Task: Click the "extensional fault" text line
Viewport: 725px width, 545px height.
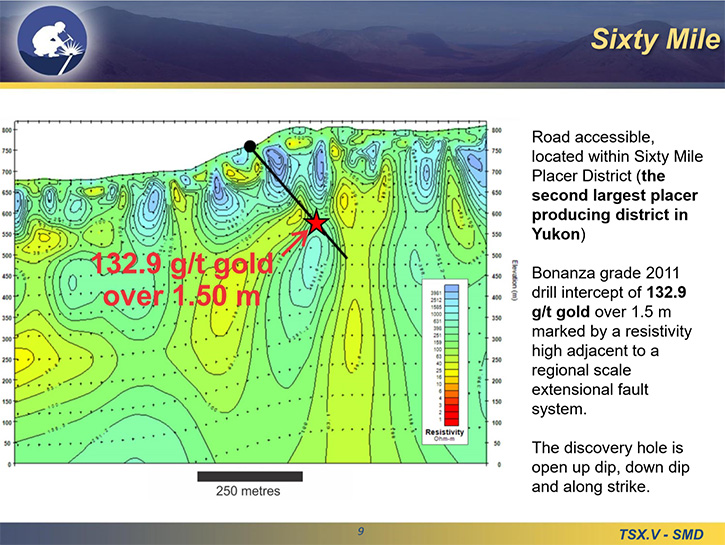Action: coord(590,389)
